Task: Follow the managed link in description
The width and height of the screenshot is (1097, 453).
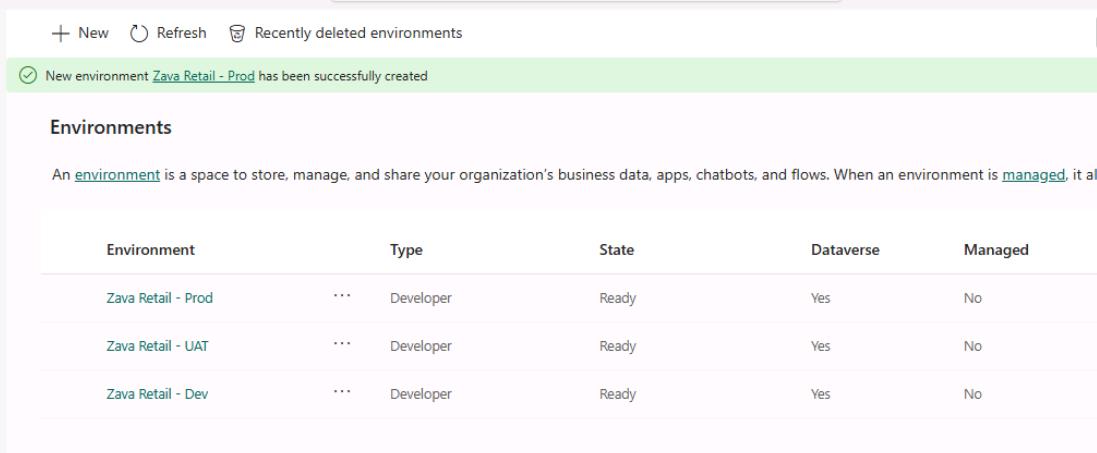Action: [1033, 174]
